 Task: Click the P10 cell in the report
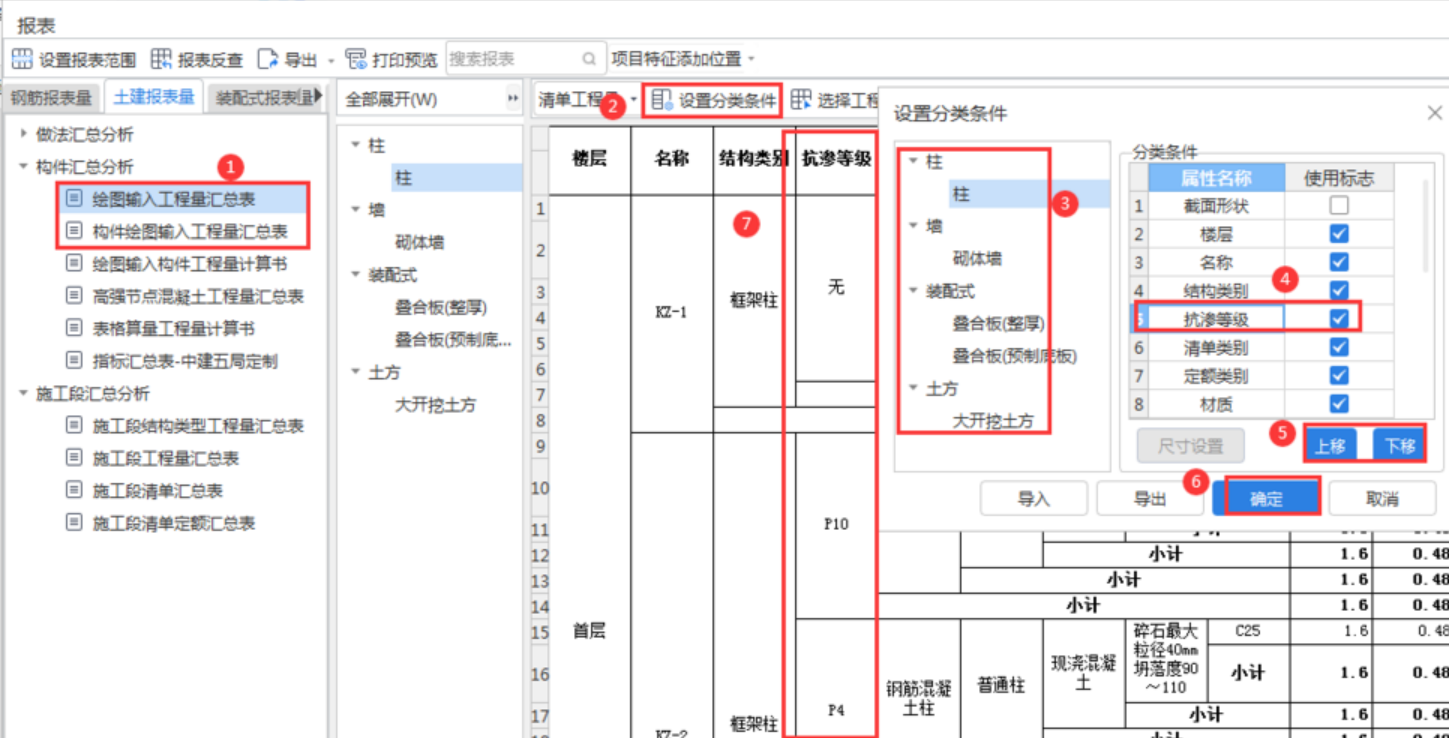click(836, 525)
